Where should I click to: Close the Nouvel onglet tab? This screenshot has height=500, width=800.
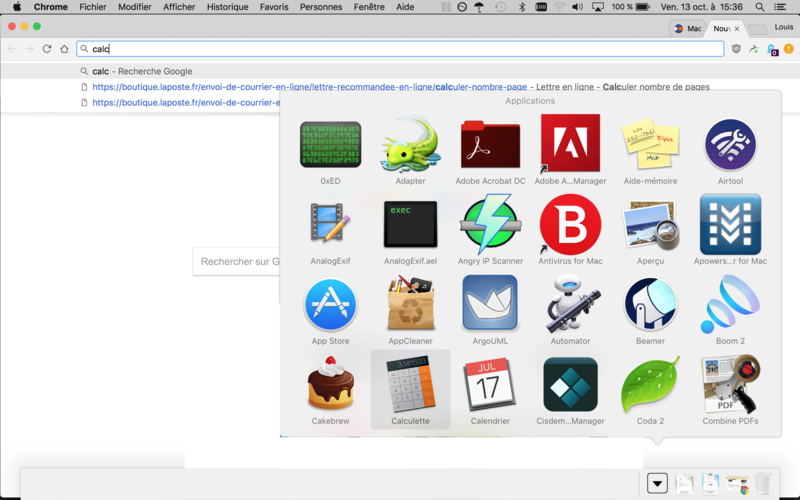(x=737, y=29)
